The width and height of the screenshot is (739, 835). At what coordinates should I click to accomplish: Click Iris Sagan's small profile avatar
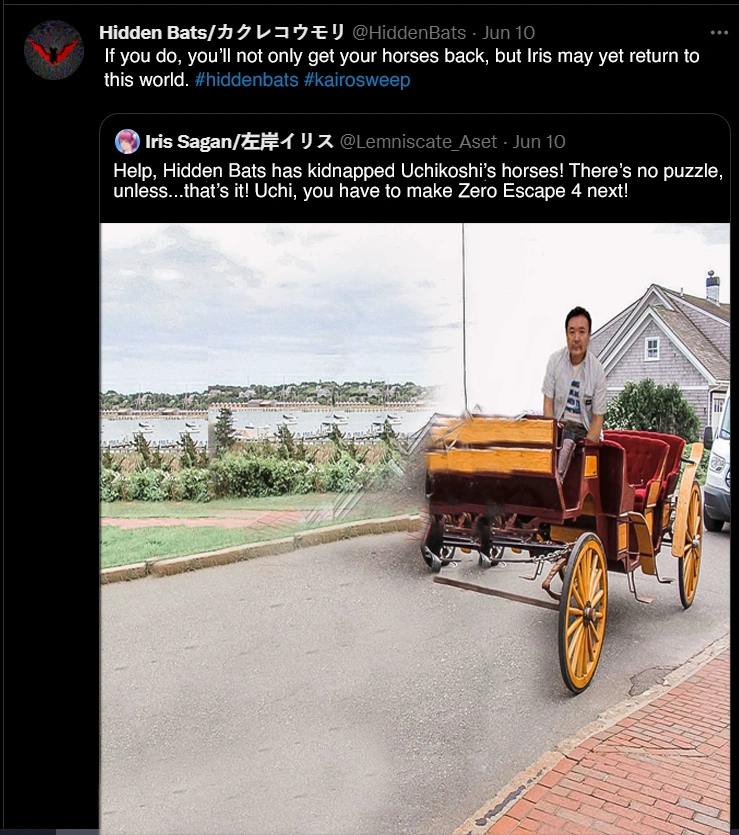tap(127, 142)
